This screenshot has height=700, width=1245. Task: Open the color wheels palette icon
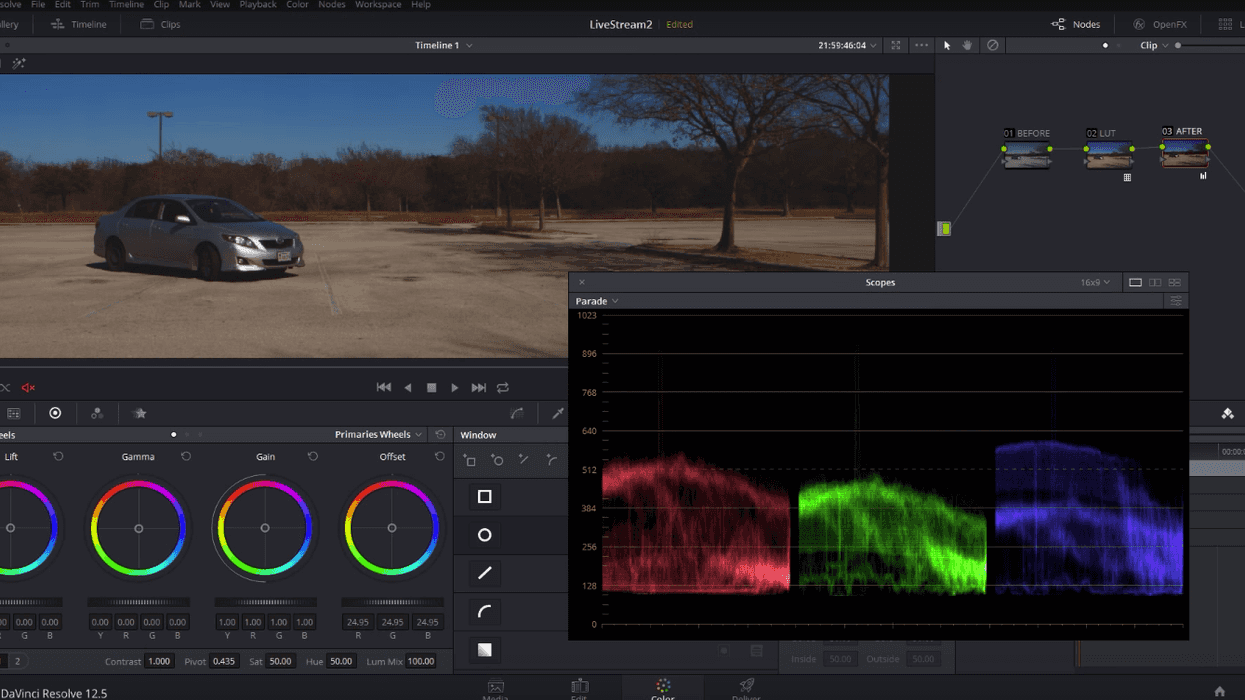[x=55, y=413]
